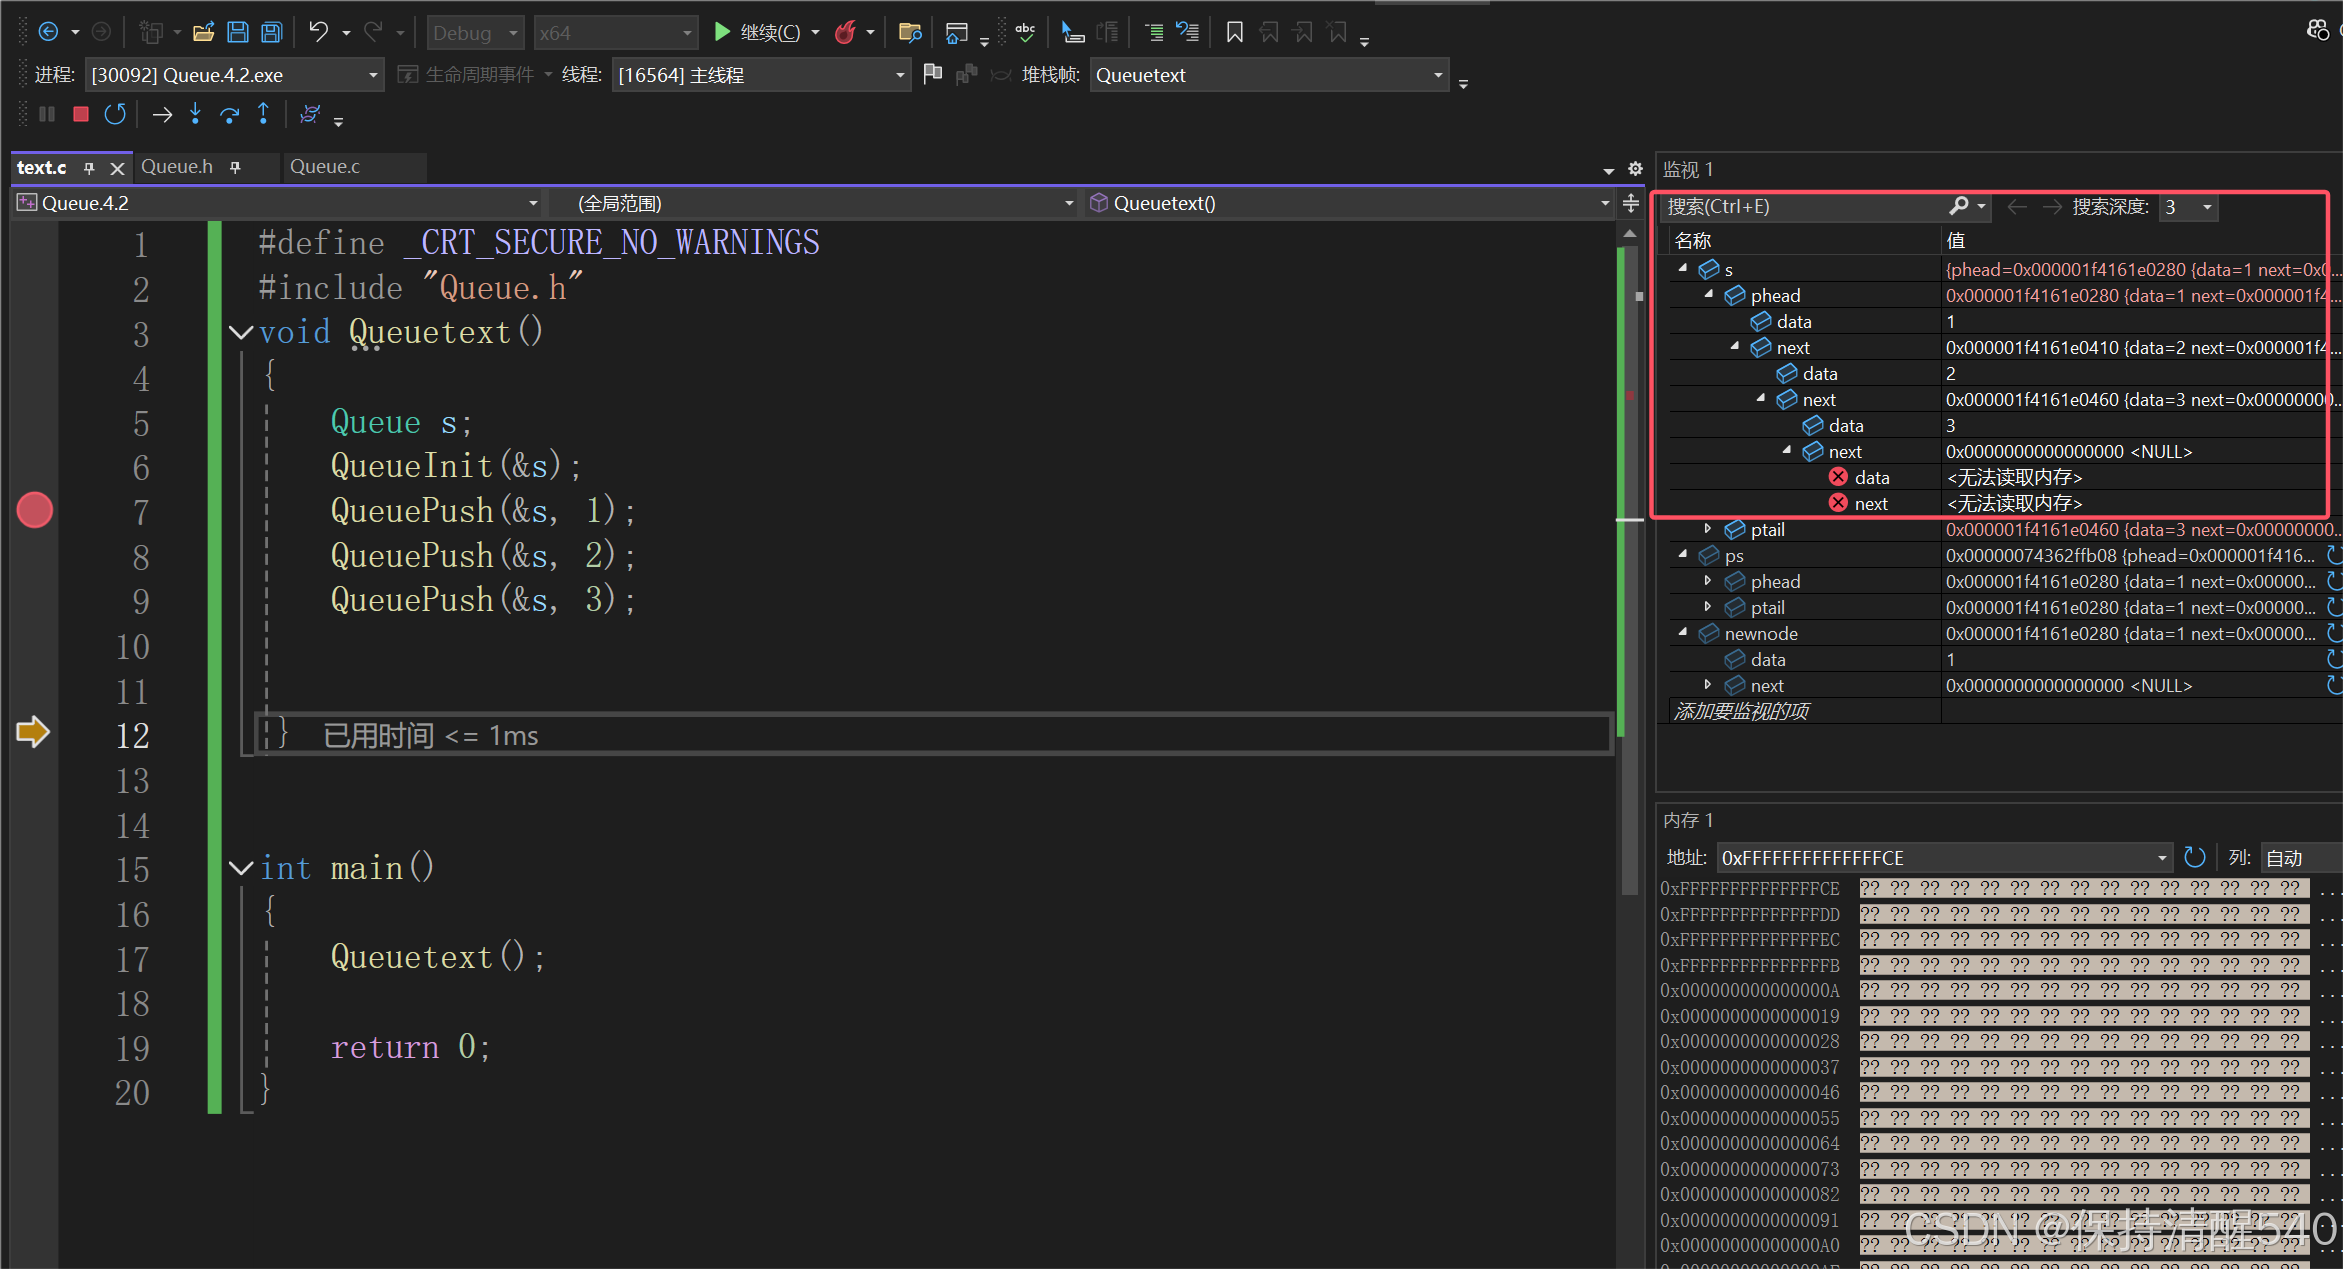The width and height of the screenshot is (2343, 1269).
Task: Switch to the Queue.c tab
Action: click(325, 167)
